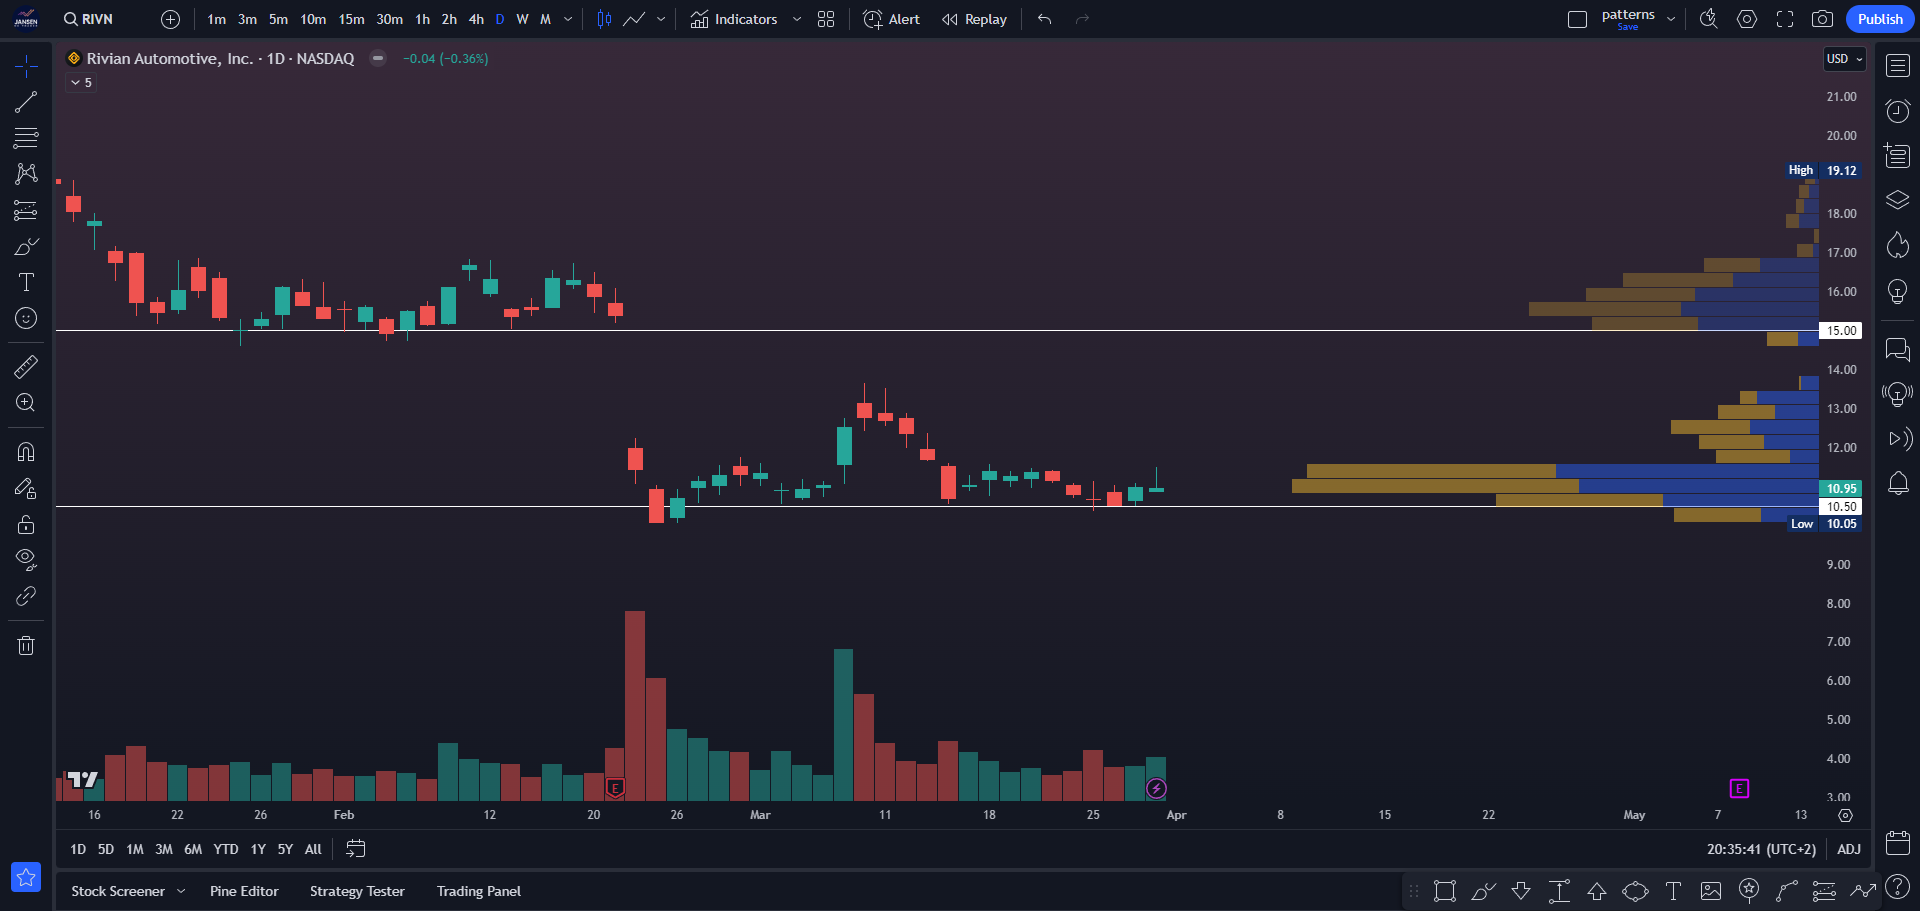Open the object tree layers icon

pyautogui.click(x=1898, y=200)
